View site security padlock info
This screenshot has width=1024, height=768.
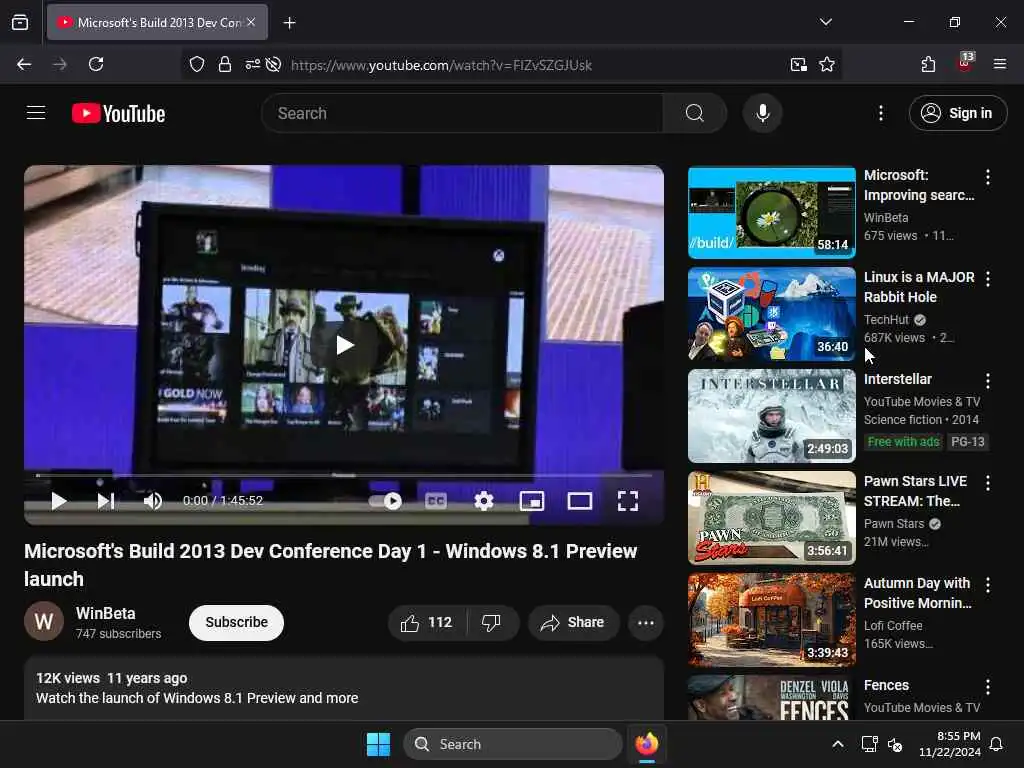225,64
